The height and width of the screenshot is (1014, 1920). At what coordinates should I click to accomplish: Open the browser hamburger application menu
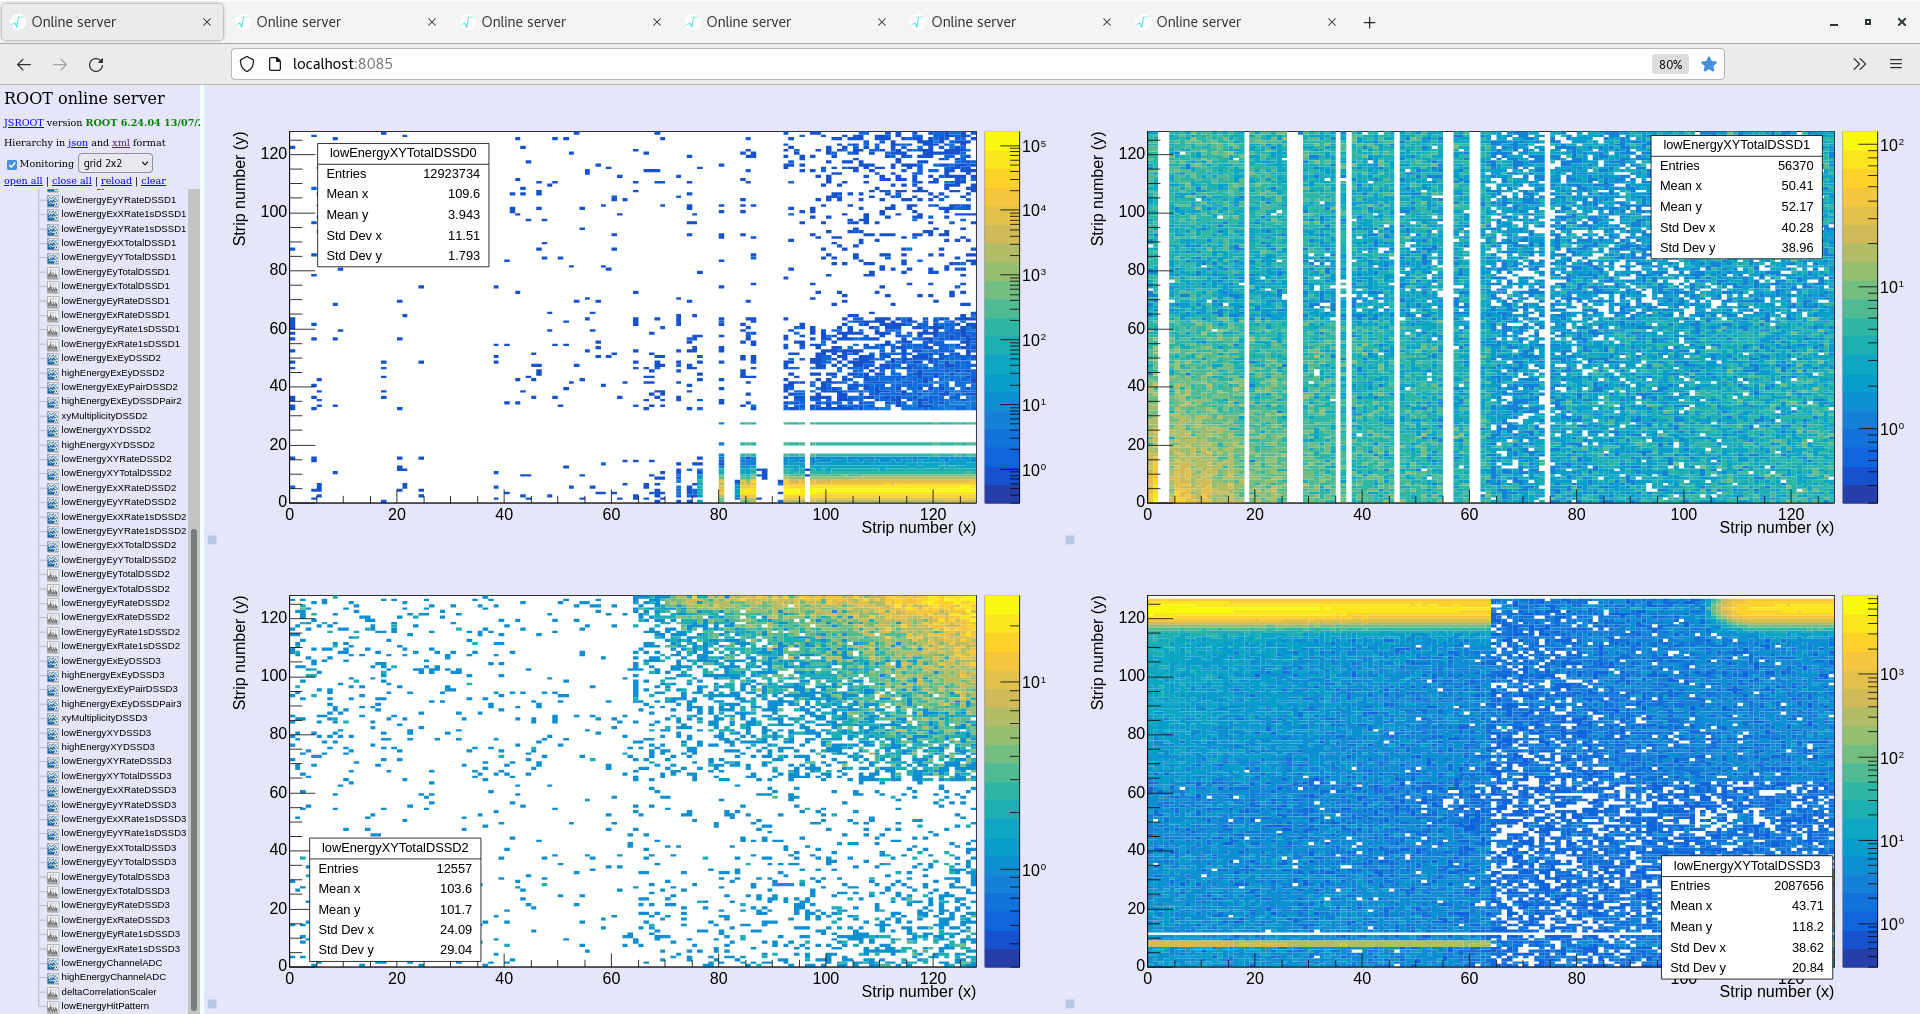(1895, 64)
